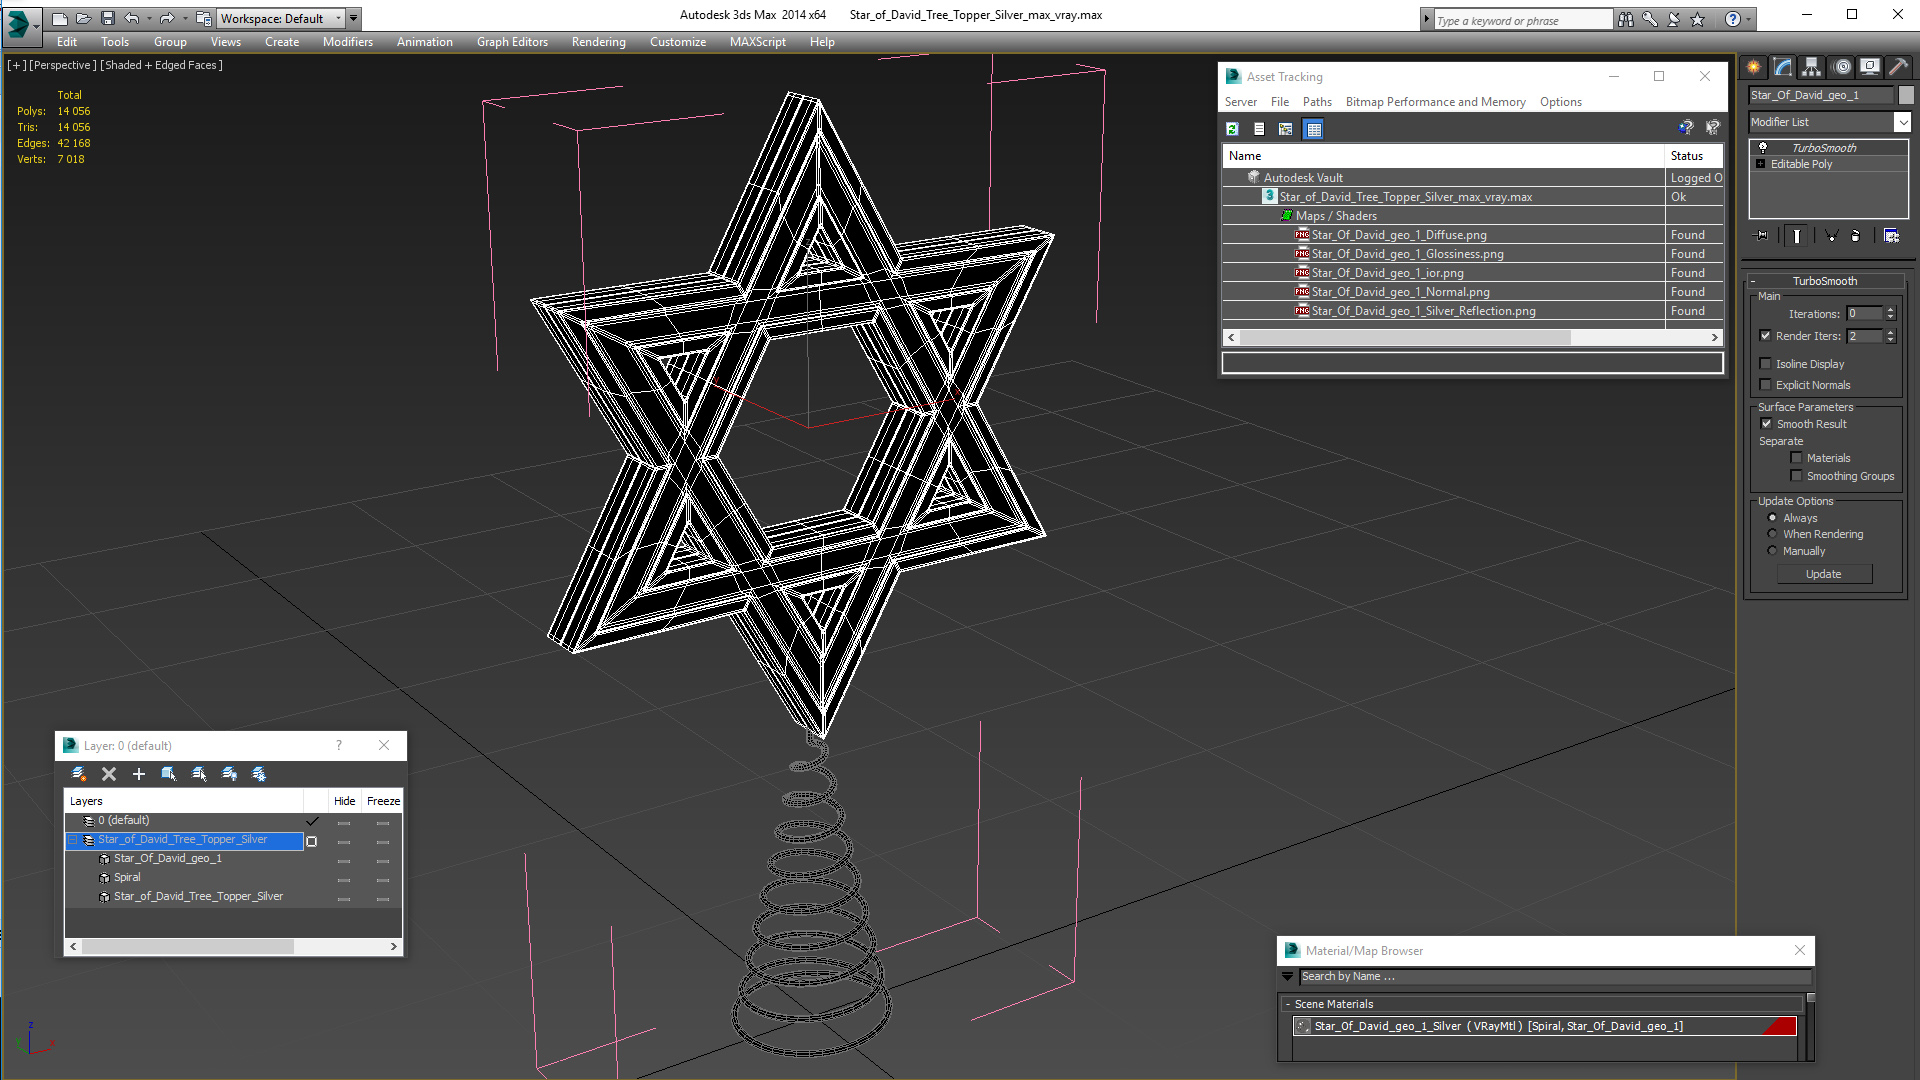Click Freeze/Unfreeze All Layers icon
Screen dimensions: 1920x1080
point(259,774)
